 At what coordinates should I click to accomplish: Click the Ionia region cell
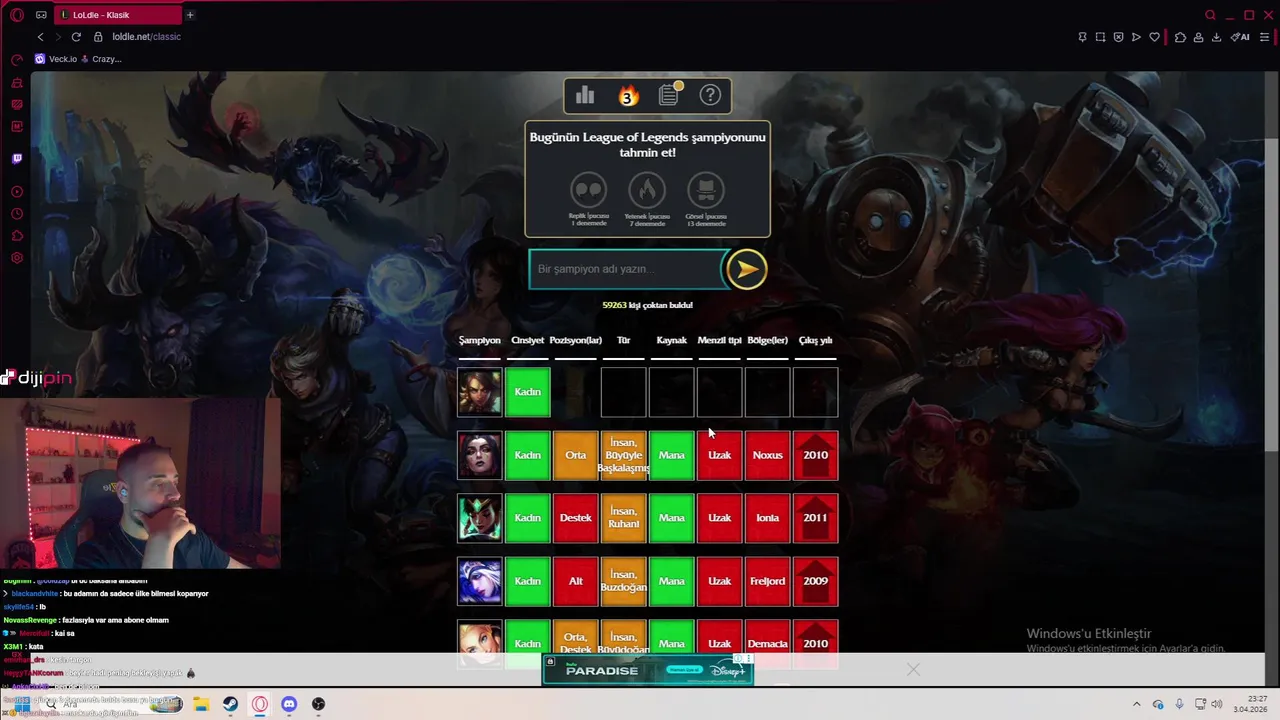click(x=767, y=518)
